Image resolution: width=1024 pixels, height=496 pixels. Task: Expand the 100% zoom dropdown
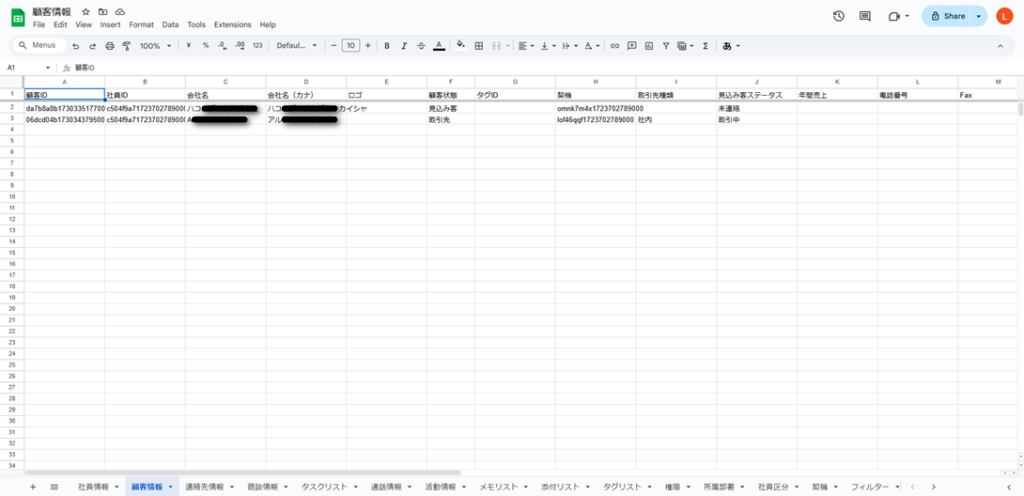click(x=155, y=46)
